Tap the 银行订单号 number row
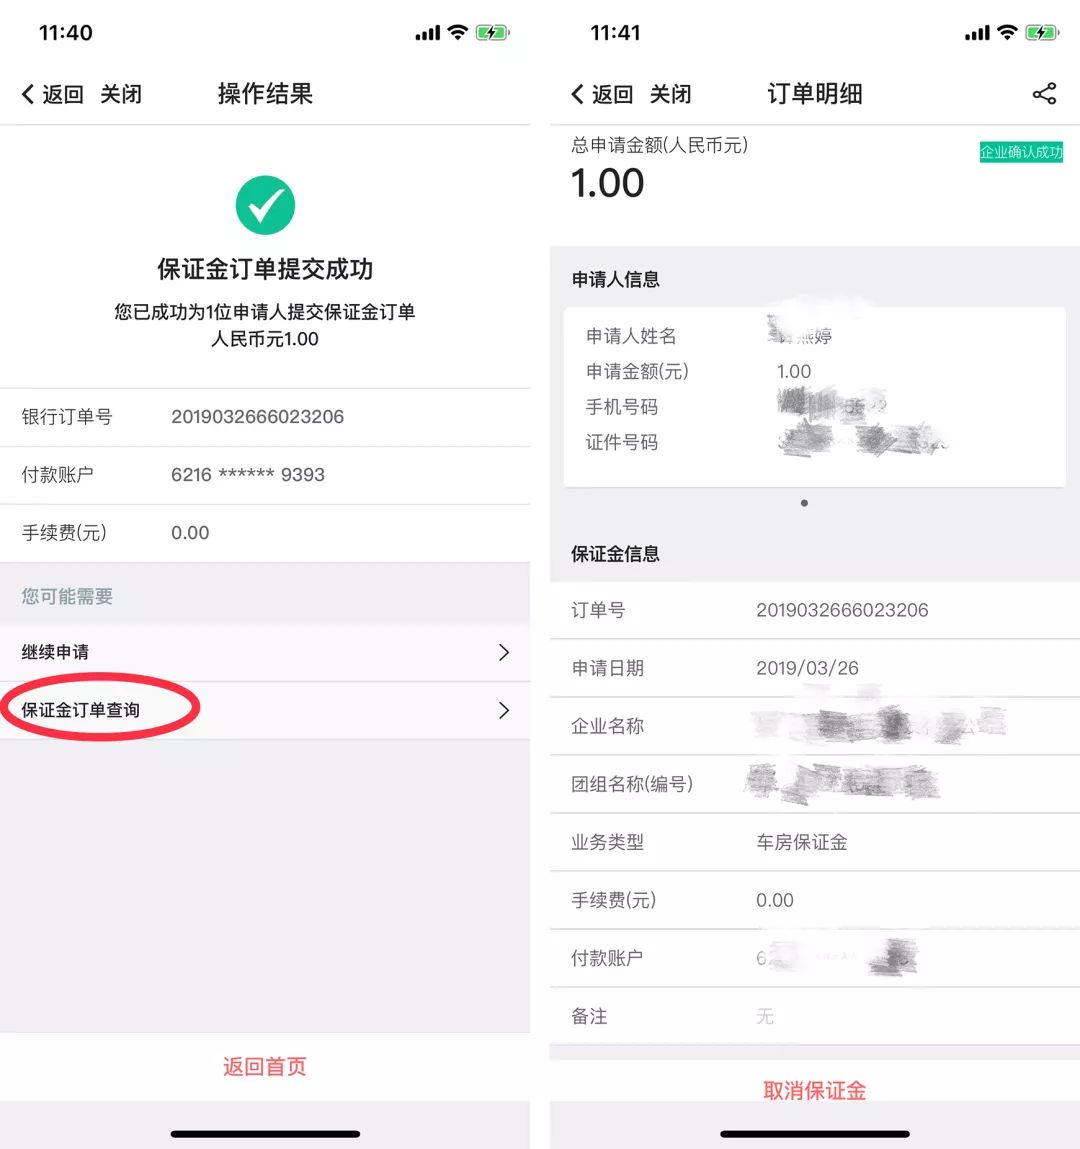 point(265,417)
